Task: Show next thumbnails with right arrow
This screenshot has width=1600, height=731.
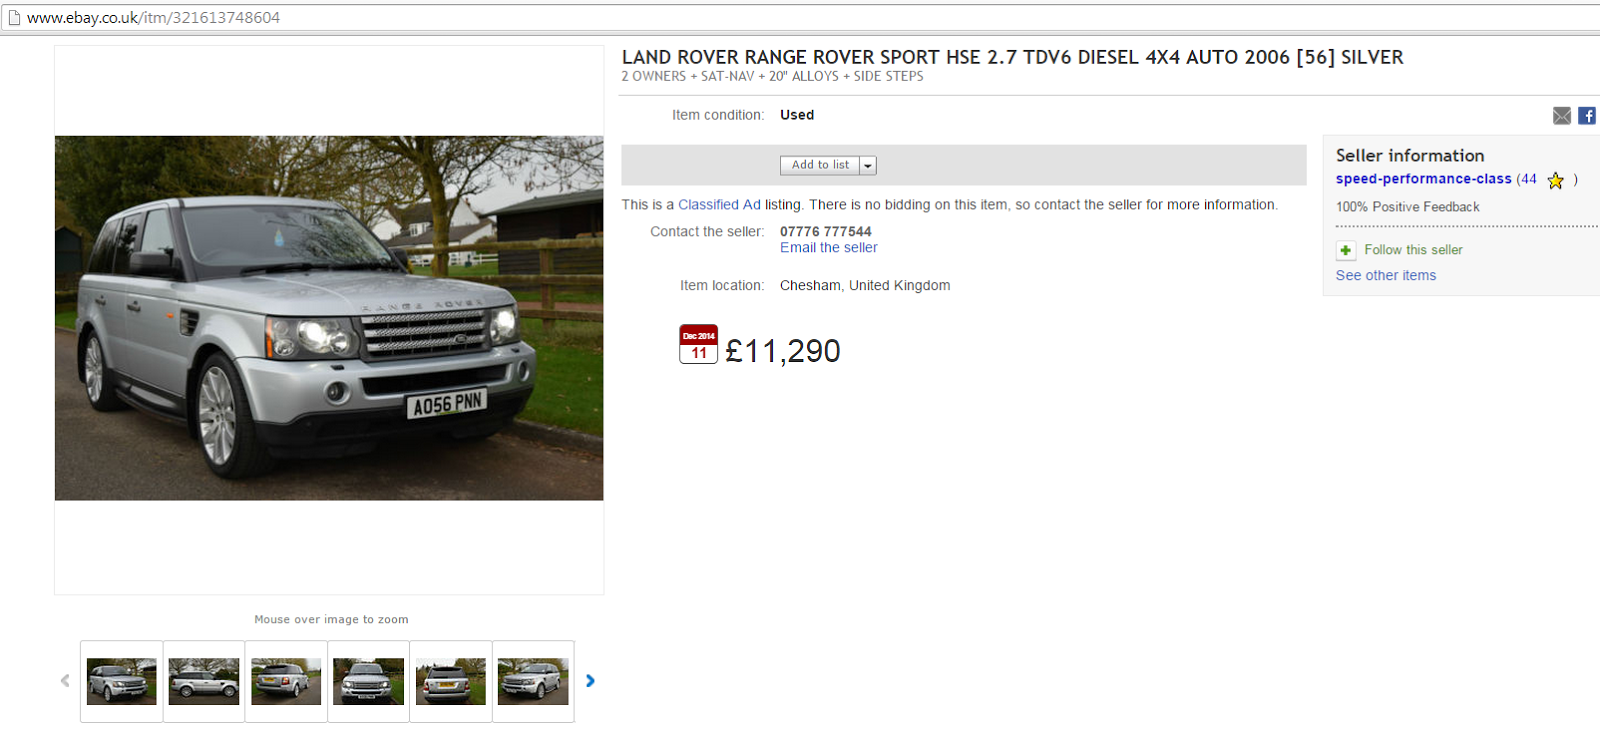Action: click(x=590, y=681)
